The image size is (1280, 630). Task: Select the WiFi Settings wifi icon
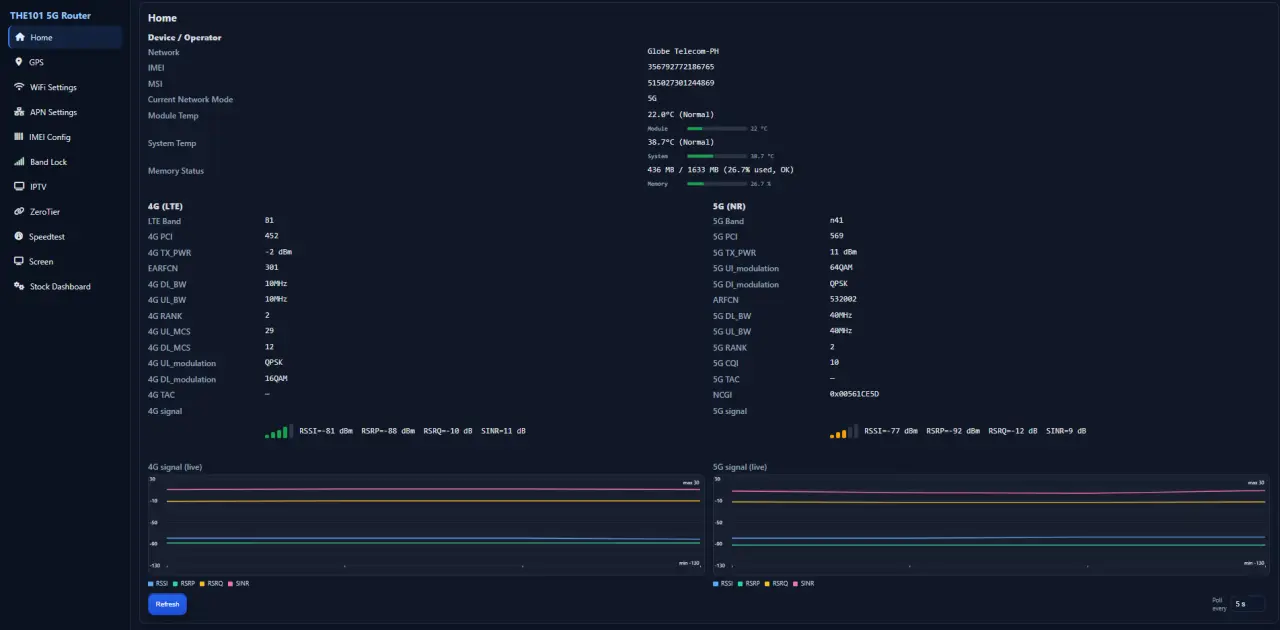click(19, 87)
